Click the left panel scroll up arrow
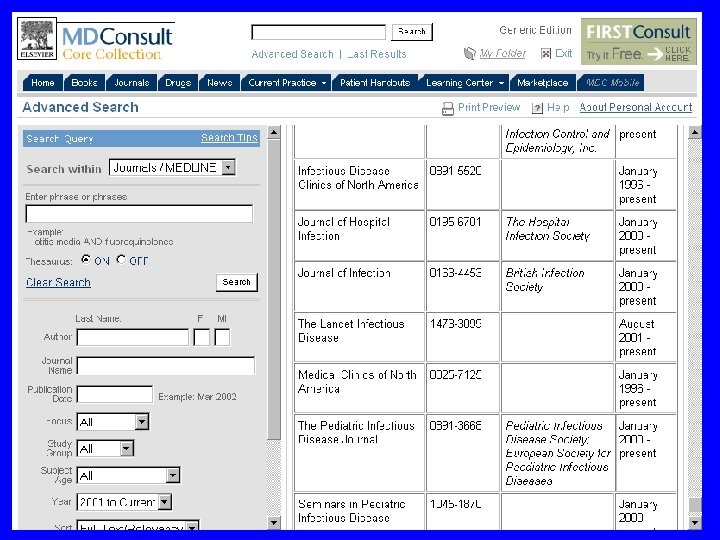The image size is (720, 540). click(x=274, y=133)
